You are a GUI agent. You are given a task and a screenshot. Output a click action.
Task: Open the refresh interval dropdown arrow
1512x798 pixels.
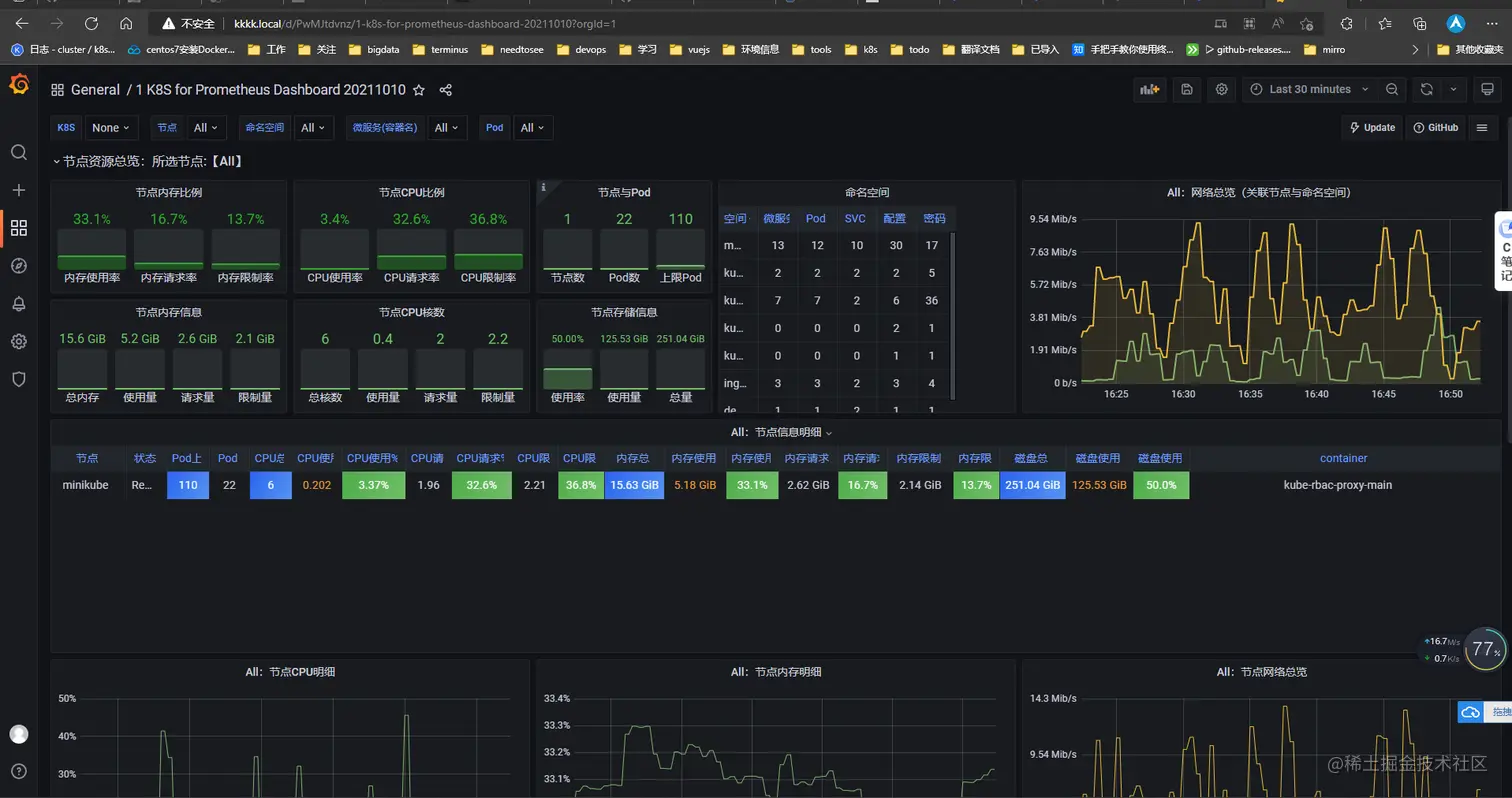[1454, 89]
